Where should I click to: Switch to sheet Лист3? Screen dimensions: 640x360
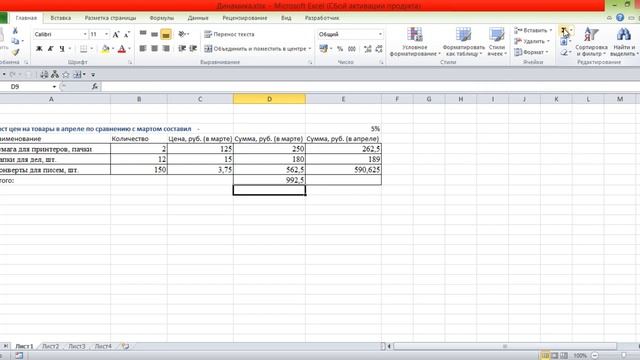(77, 346)
